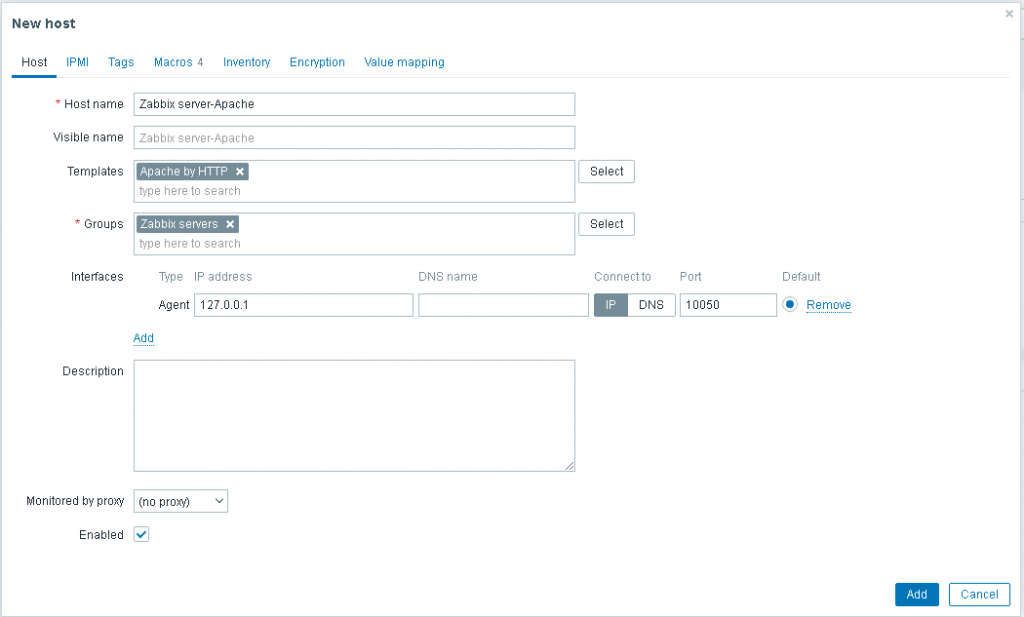Open the Tags tab
Screen dimensions: 1024x617
(121, 62)
